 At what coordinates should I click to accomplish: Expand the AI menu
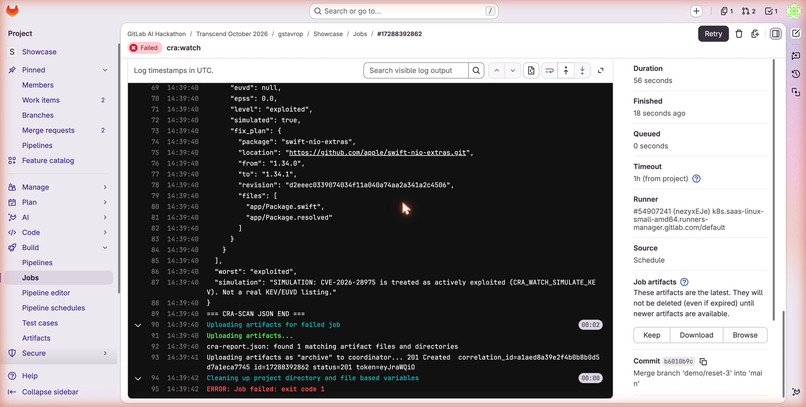tap(105, 217)
